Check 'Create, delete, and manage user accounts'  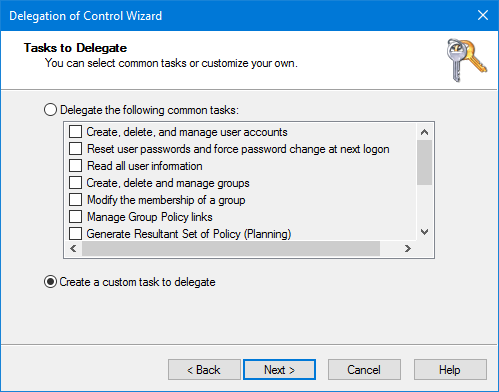[75, 132]
